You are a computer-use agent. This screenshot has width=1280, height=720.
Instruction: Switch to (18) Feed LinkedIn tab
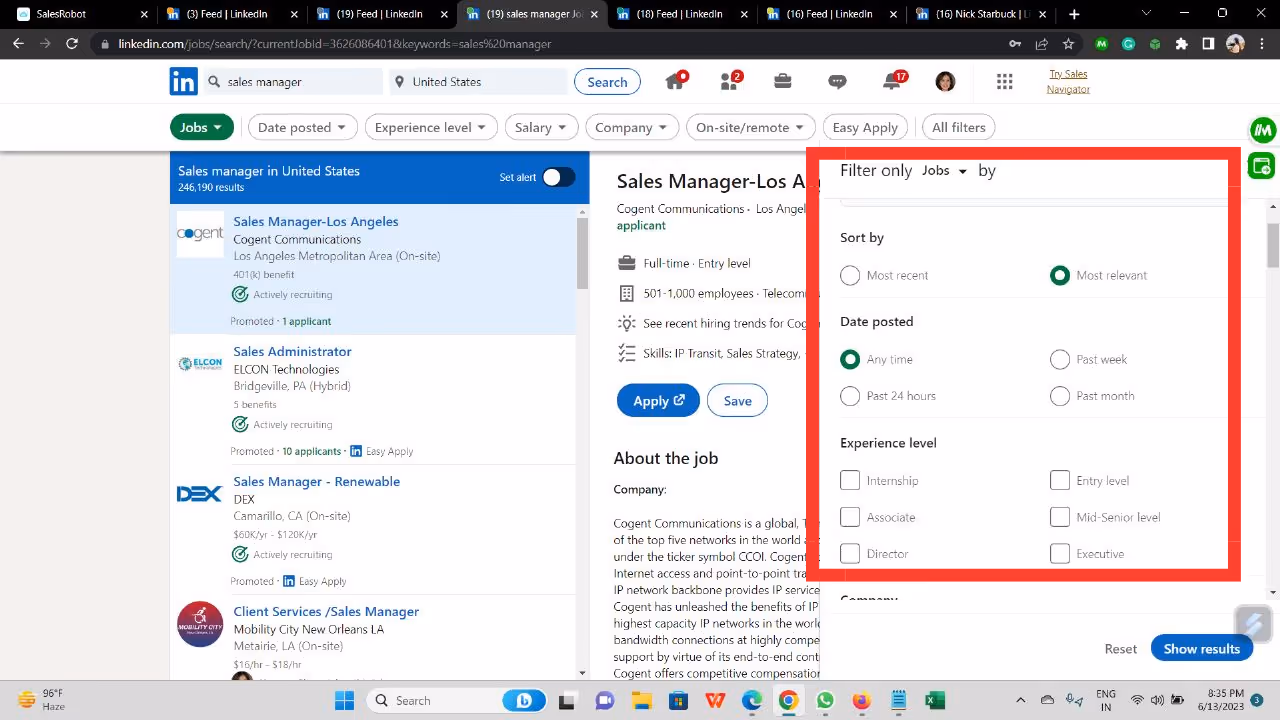coord(682,14)
